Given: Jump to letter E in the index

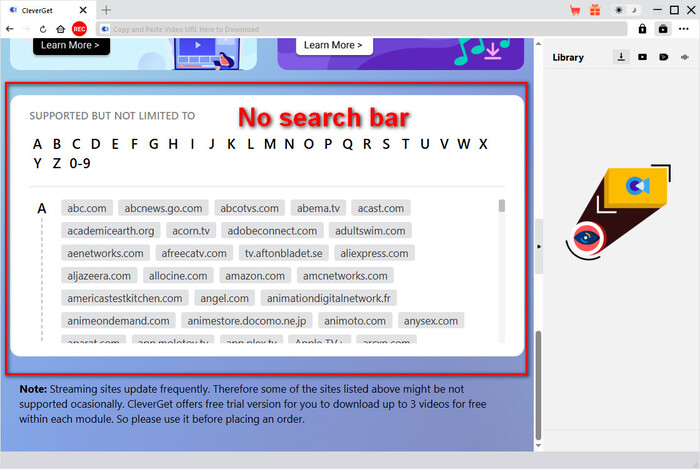Looking at the screenshot, I should point(115,144).
